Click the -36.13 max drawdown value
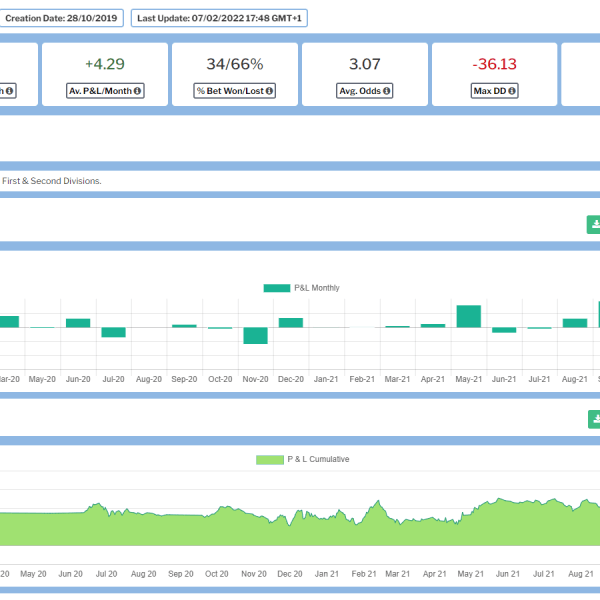600x600 pixels. (494, 64)
